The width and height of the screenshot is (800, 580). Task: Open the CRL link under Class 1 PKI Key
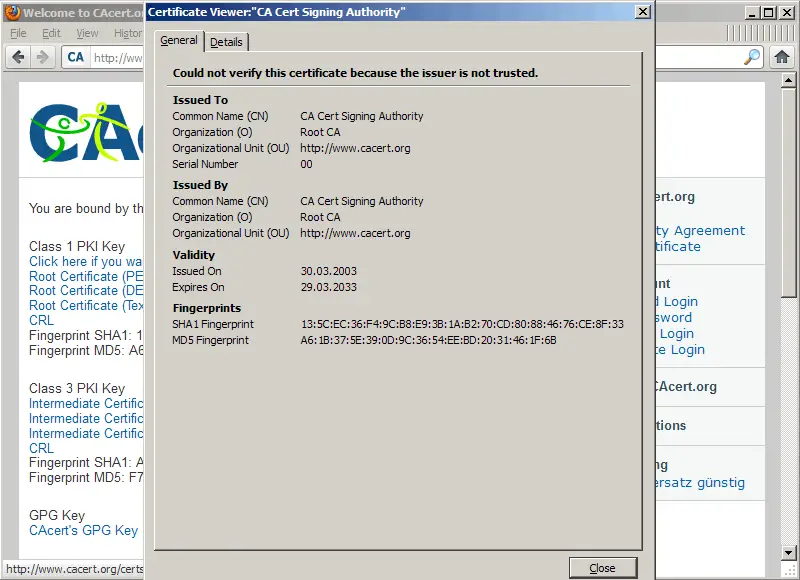[41, 320]
